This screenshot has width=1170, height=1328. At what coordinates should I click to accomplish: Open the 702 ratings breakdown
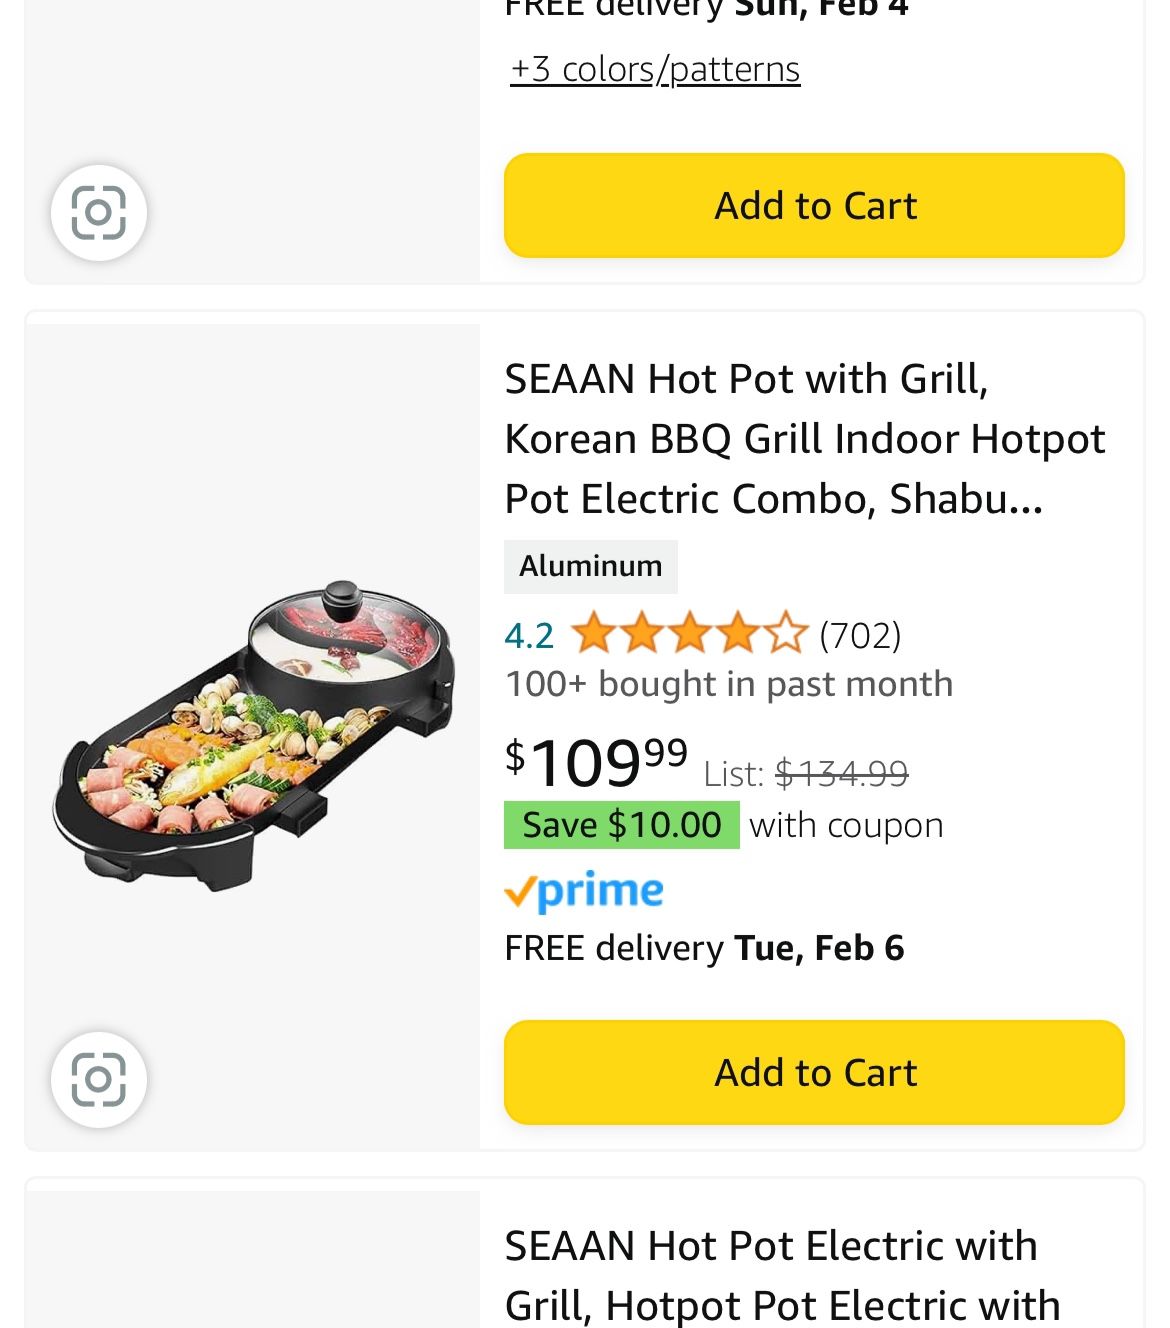click(x=859, y=633)
